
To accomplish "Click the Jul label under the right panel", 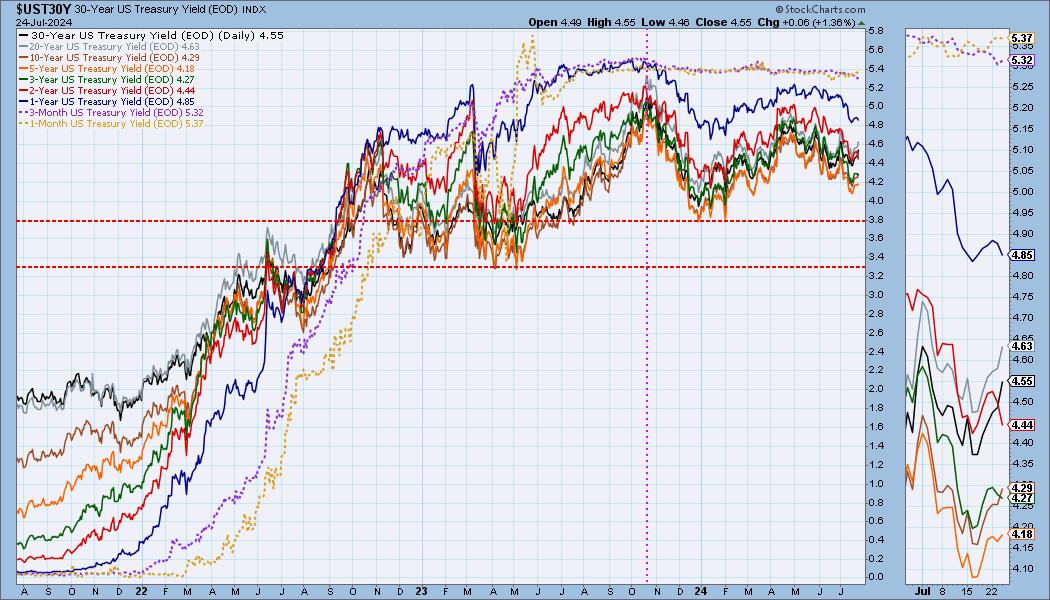I will (x=923, y=591).
